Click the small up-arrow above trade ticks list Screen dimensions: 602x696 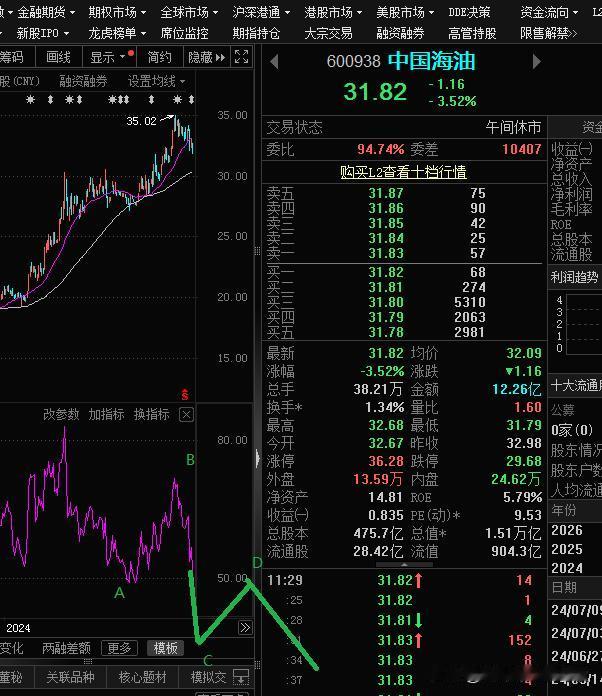click(404, 565)
